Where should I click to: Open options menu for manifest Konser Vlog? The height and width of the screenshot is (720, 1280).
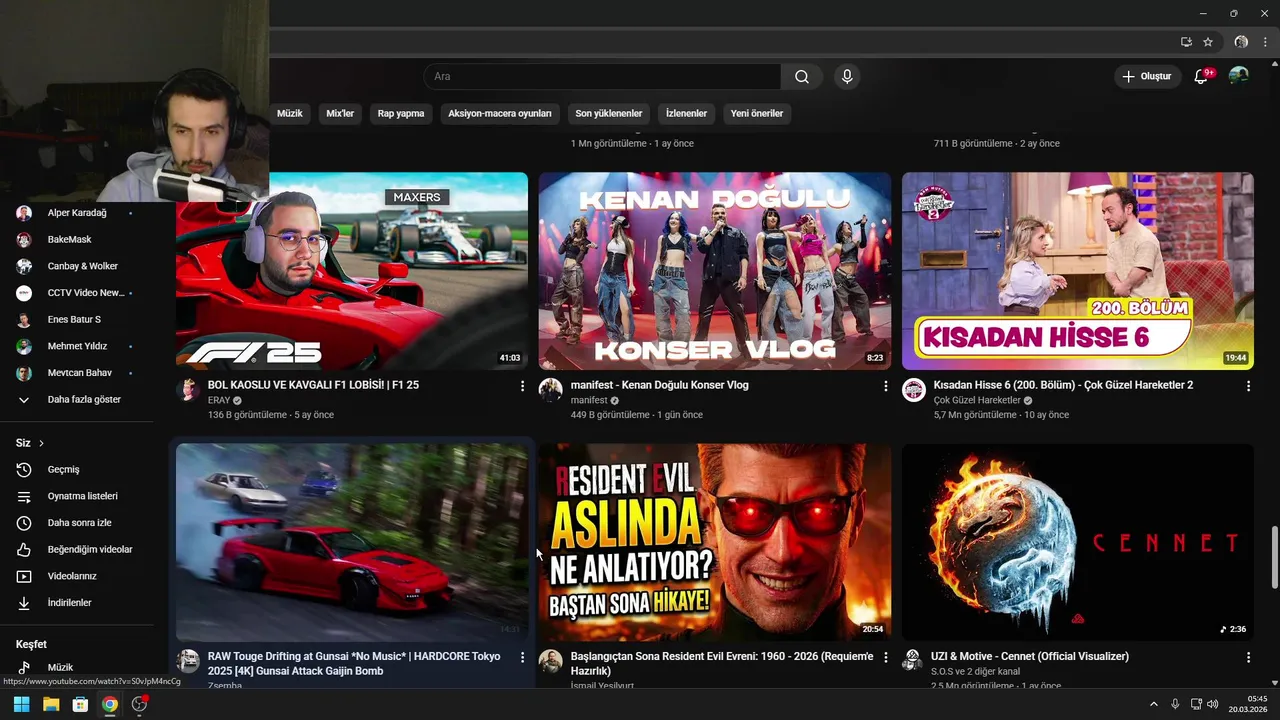[x=885, y=386]
